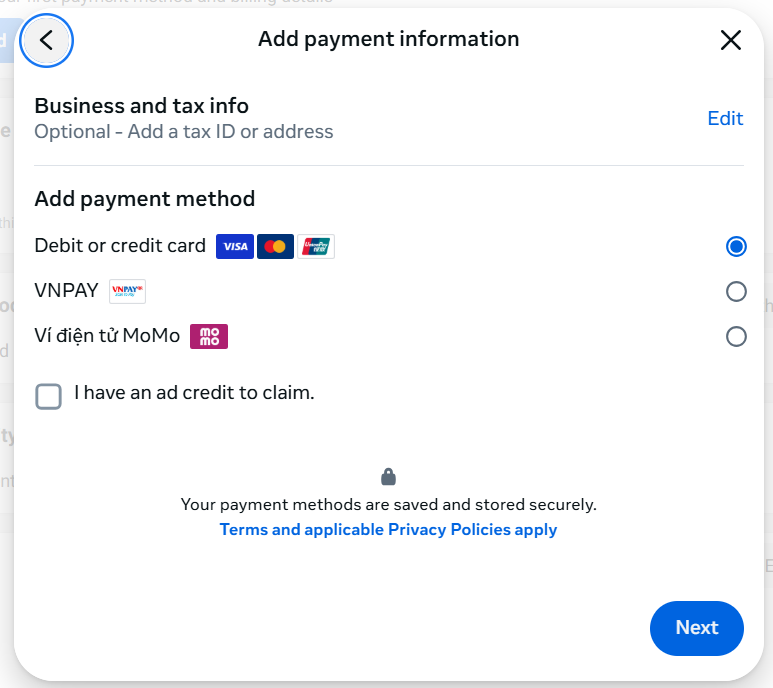Check the ad credit to claim checkbox
The width and height of the screenshot is (773, 688).
(48, 396)
